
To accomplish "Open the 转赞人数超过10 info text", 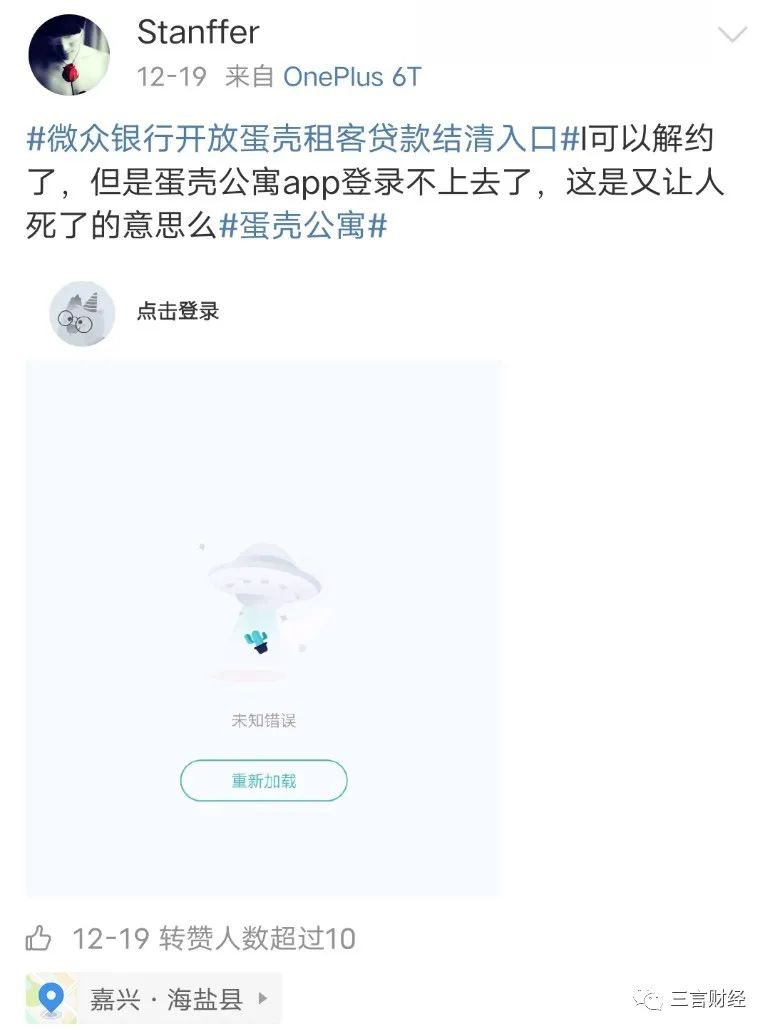I will (x=257, y=939).
